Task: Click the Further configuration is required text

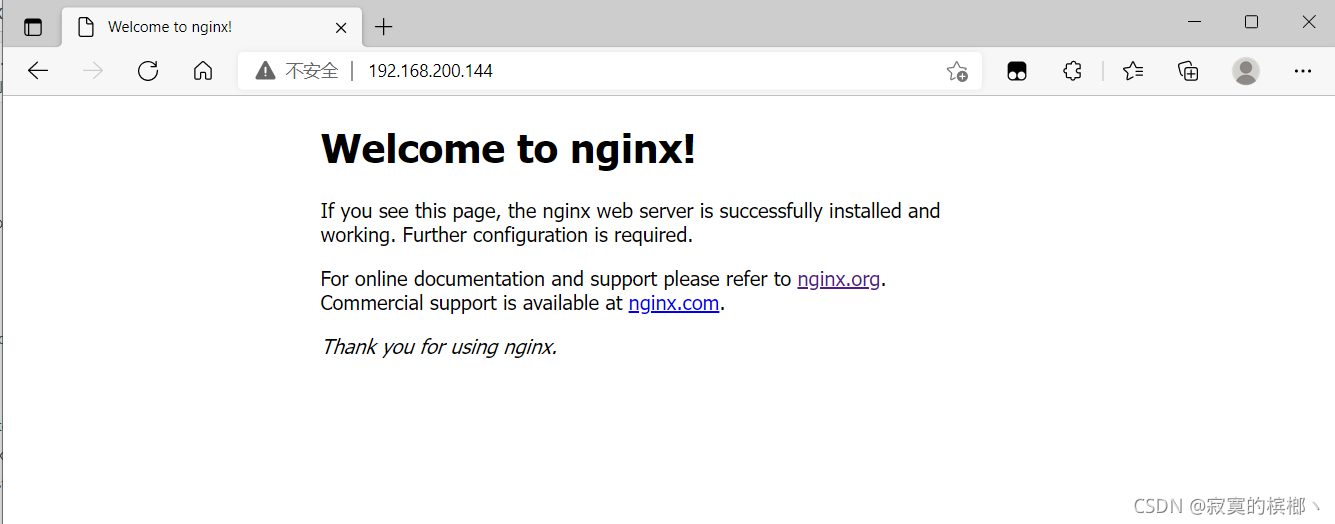Action: coord(548,235)
